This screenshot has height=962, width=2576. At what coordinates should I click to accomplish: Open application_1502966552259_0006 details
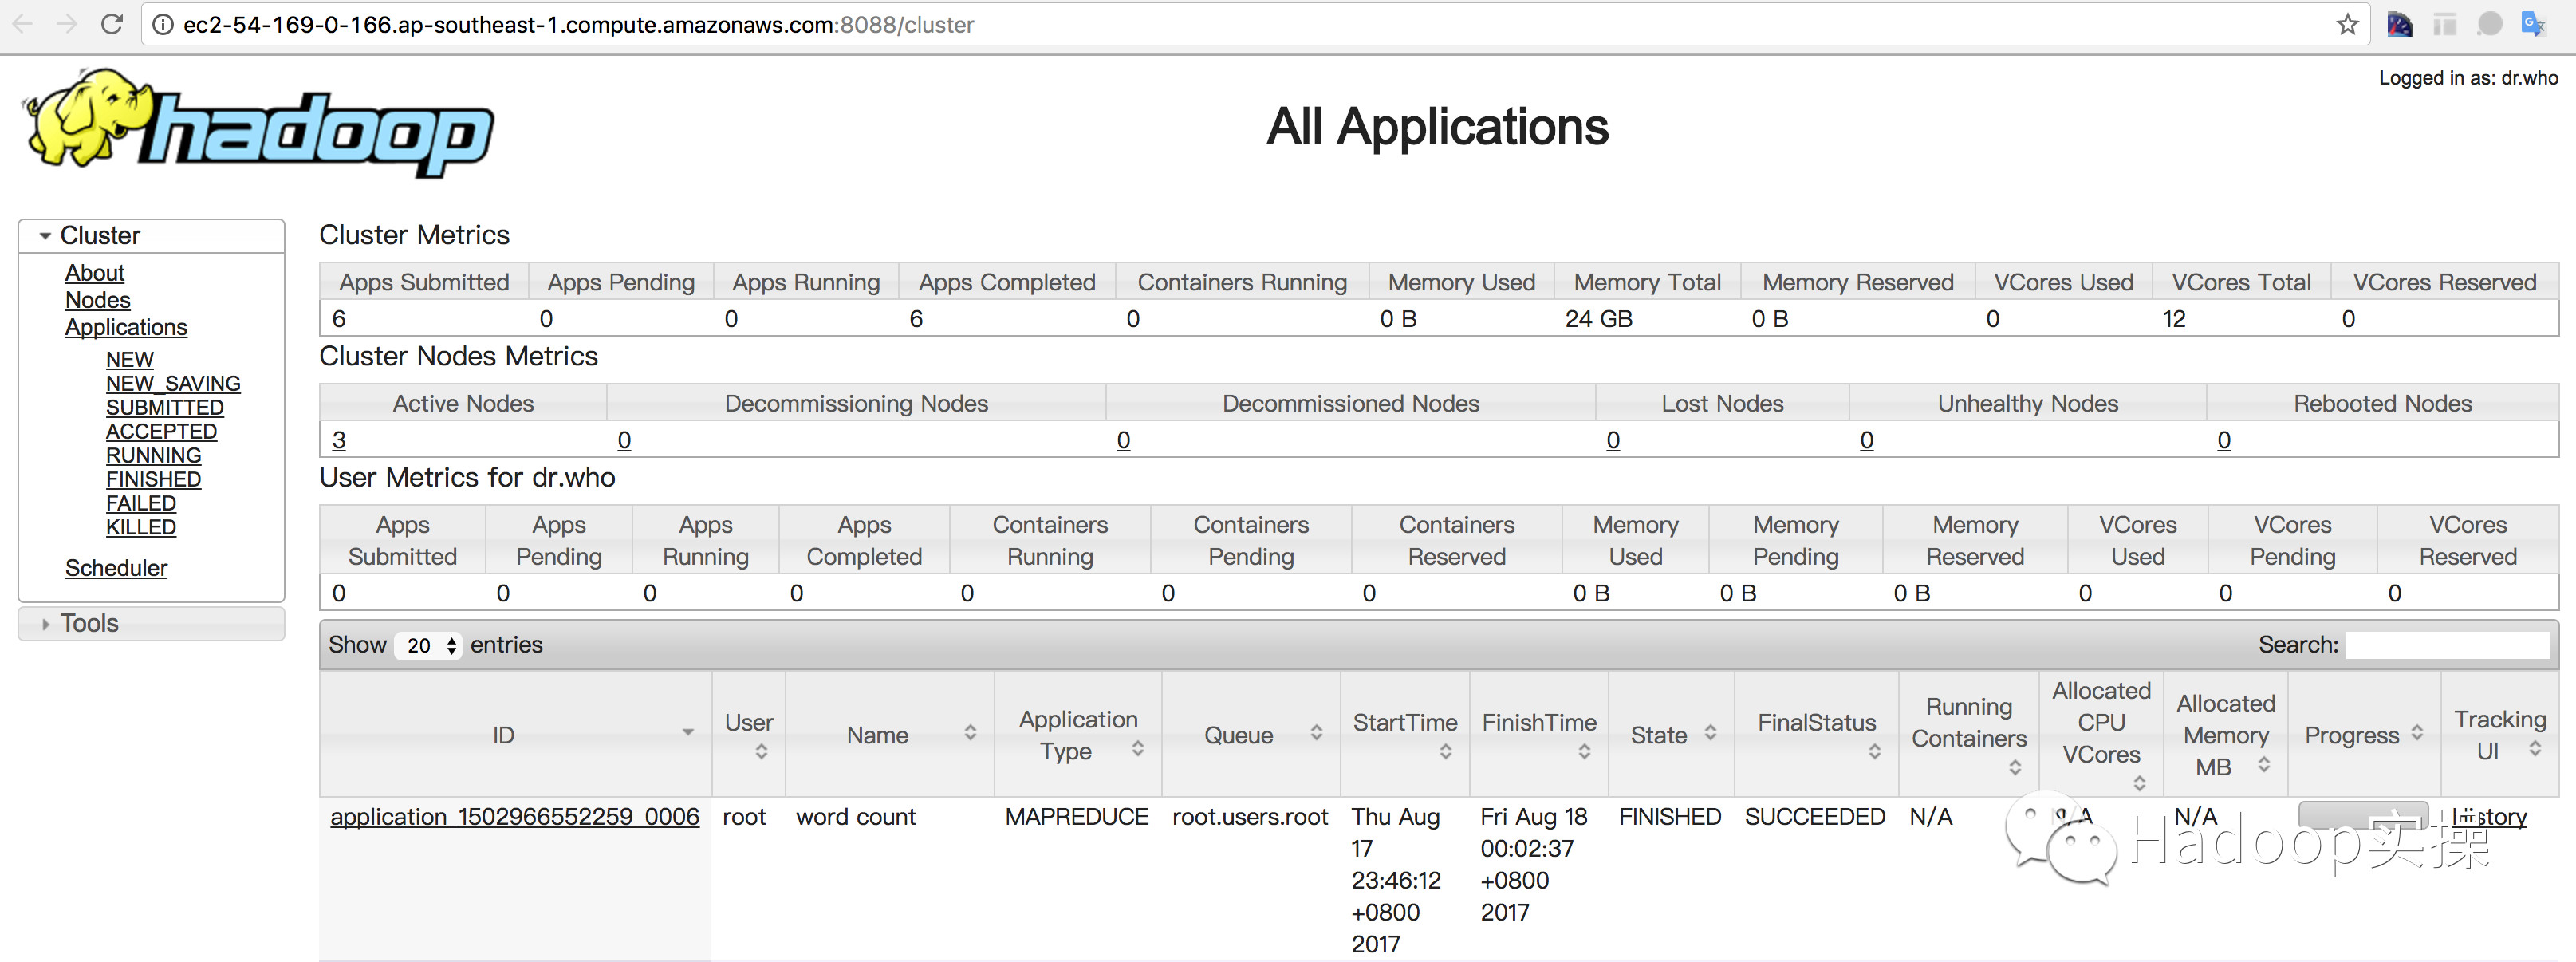click(515, 817)
